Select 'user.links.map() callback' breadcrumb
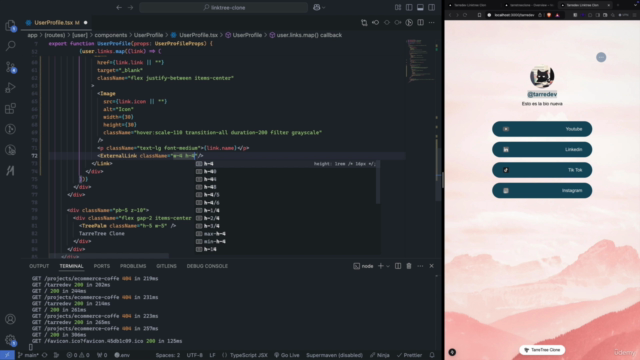Image resolution: width=640 pixels, height=360 pixels. point(309,35)
